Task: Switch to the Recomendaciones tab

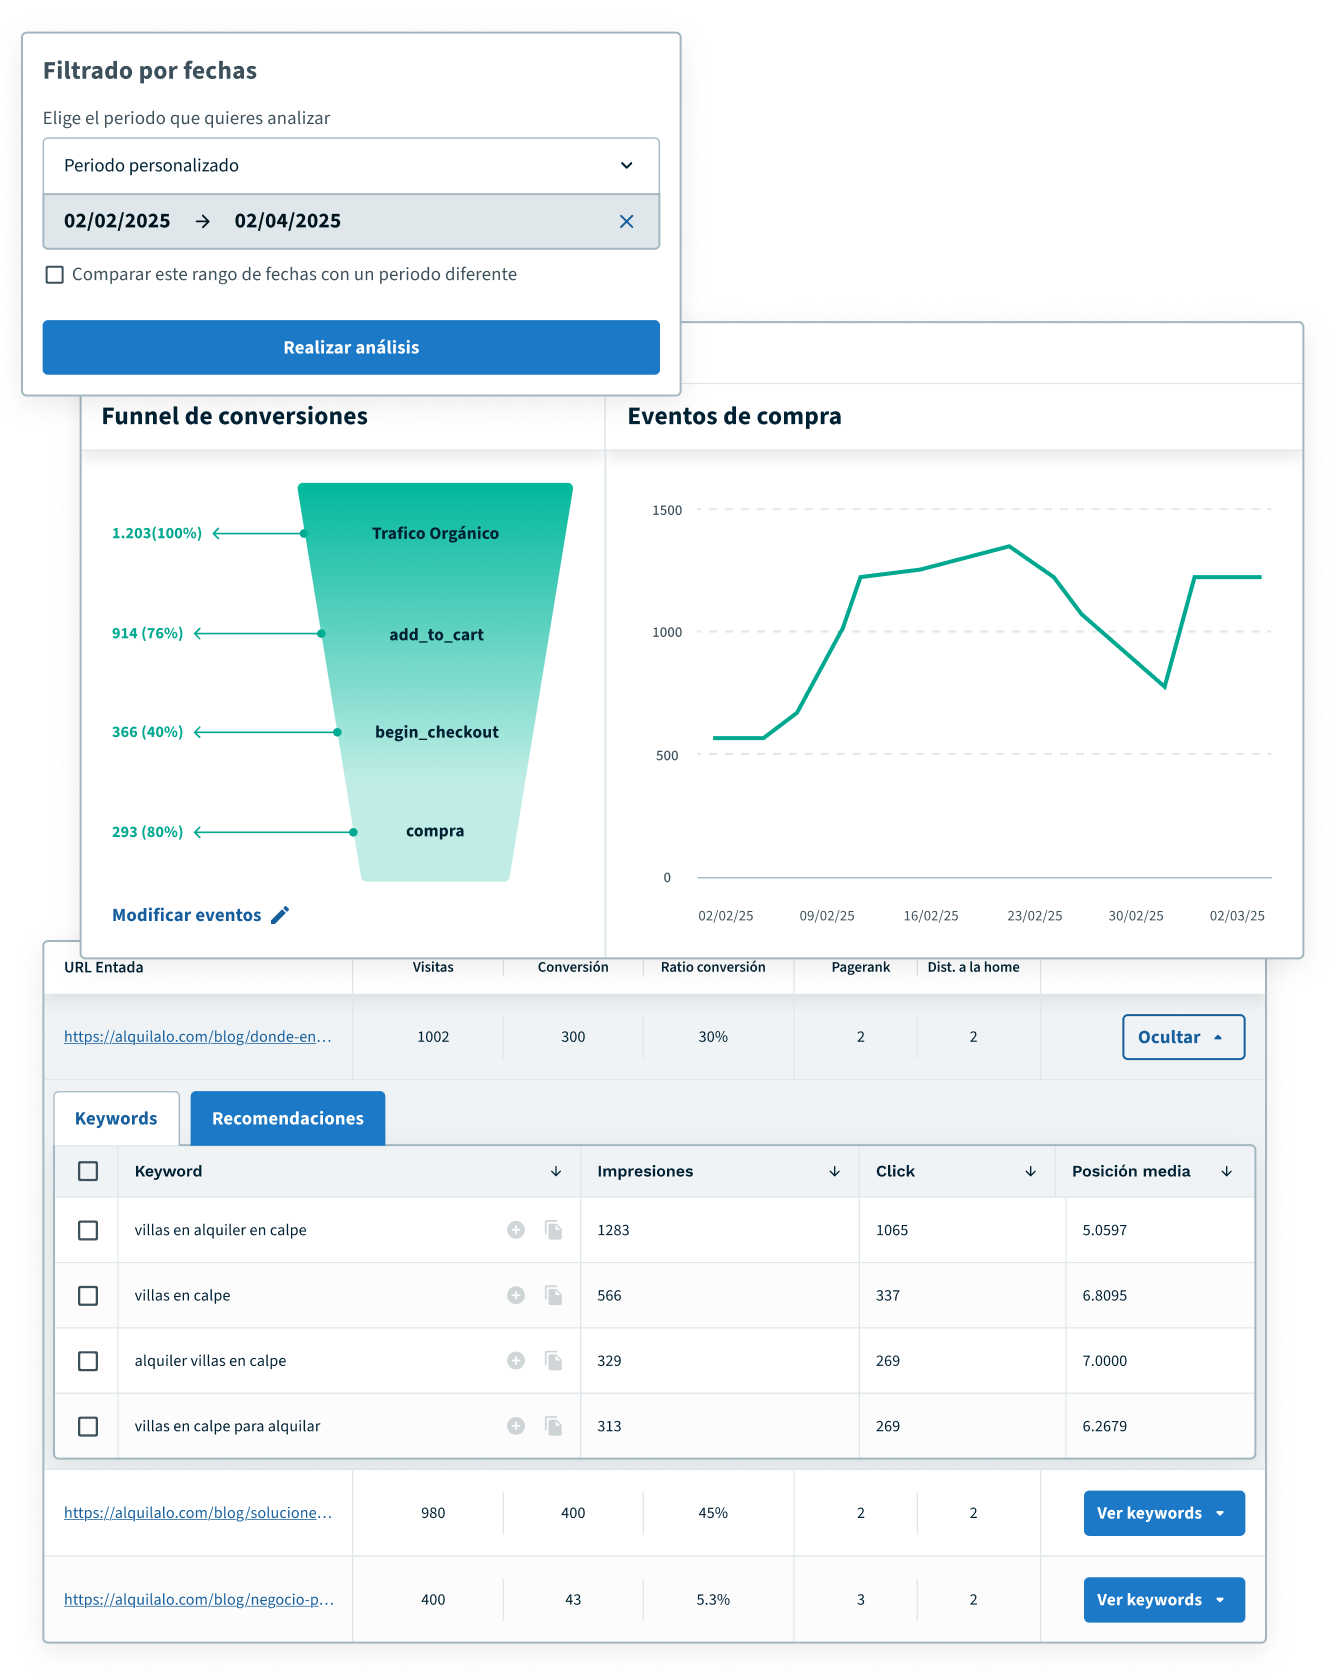Action: [287, 1118]
